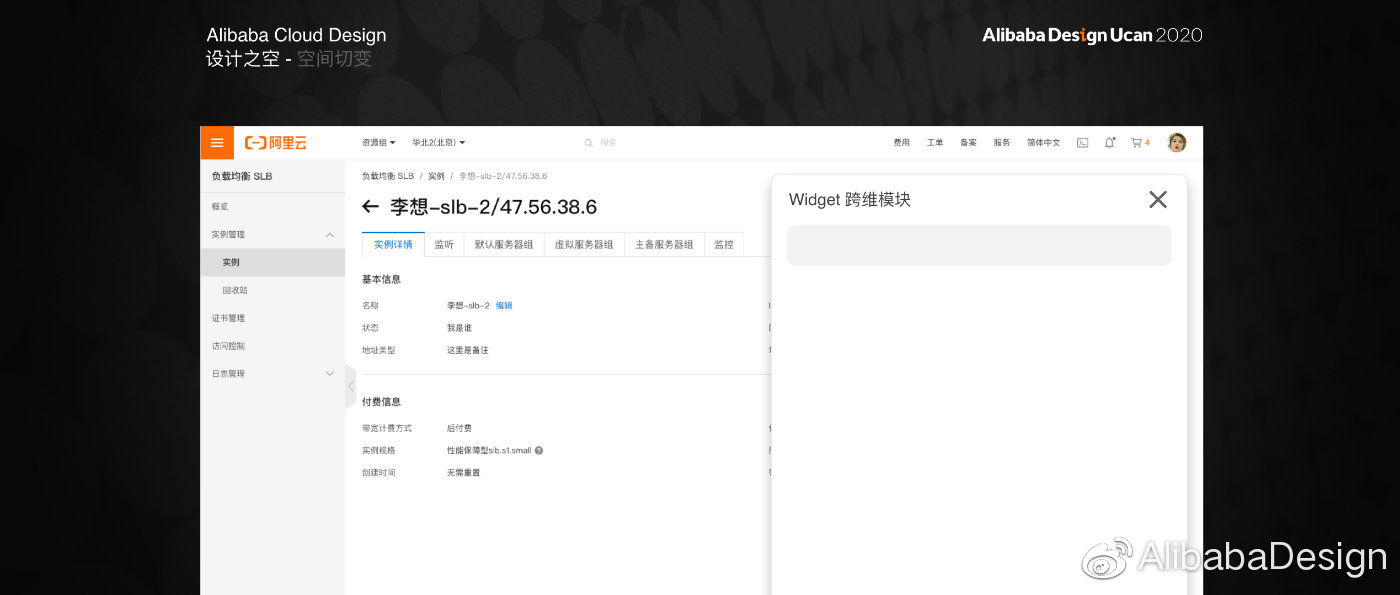Open 备案 in top navigation
Screen dimensions: 1400x595
968,143
